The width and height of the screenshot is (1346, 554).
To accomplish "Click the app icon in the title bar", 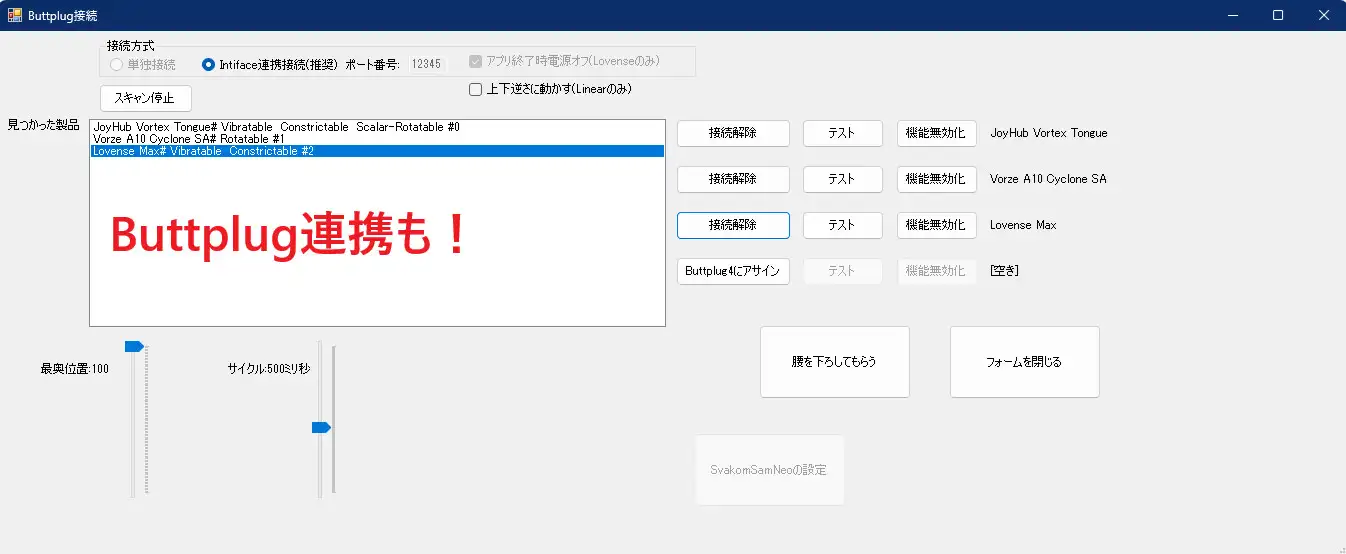I will (x=15, y=15).
